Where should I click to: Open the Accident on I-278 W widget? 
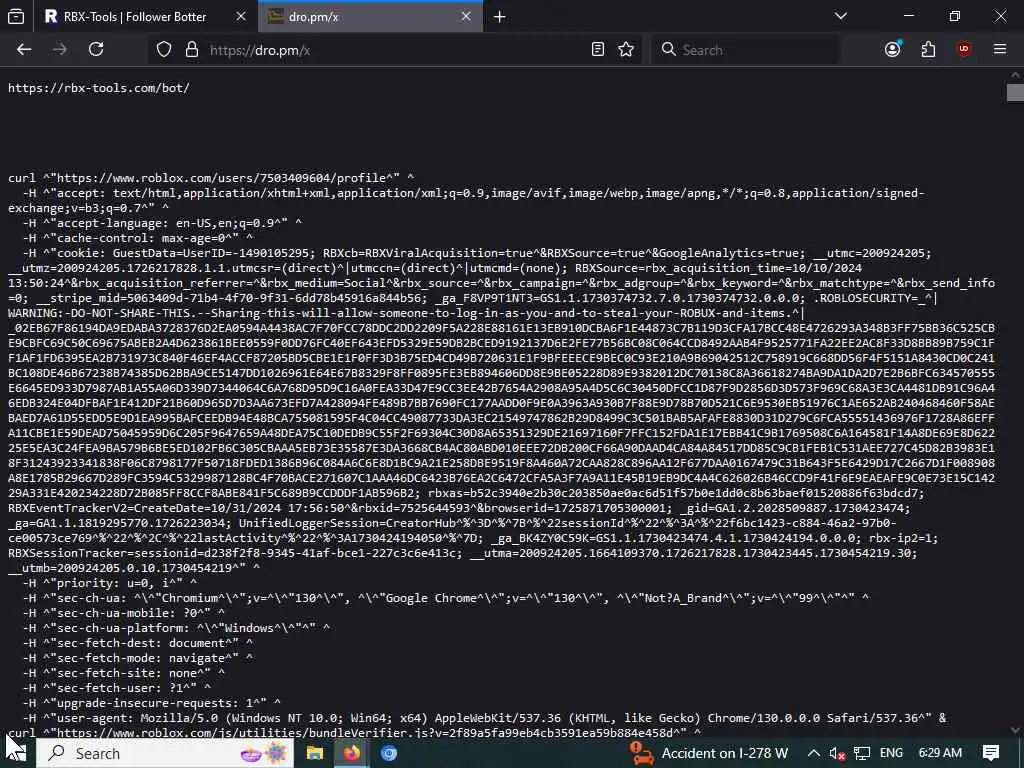[710, 754]
